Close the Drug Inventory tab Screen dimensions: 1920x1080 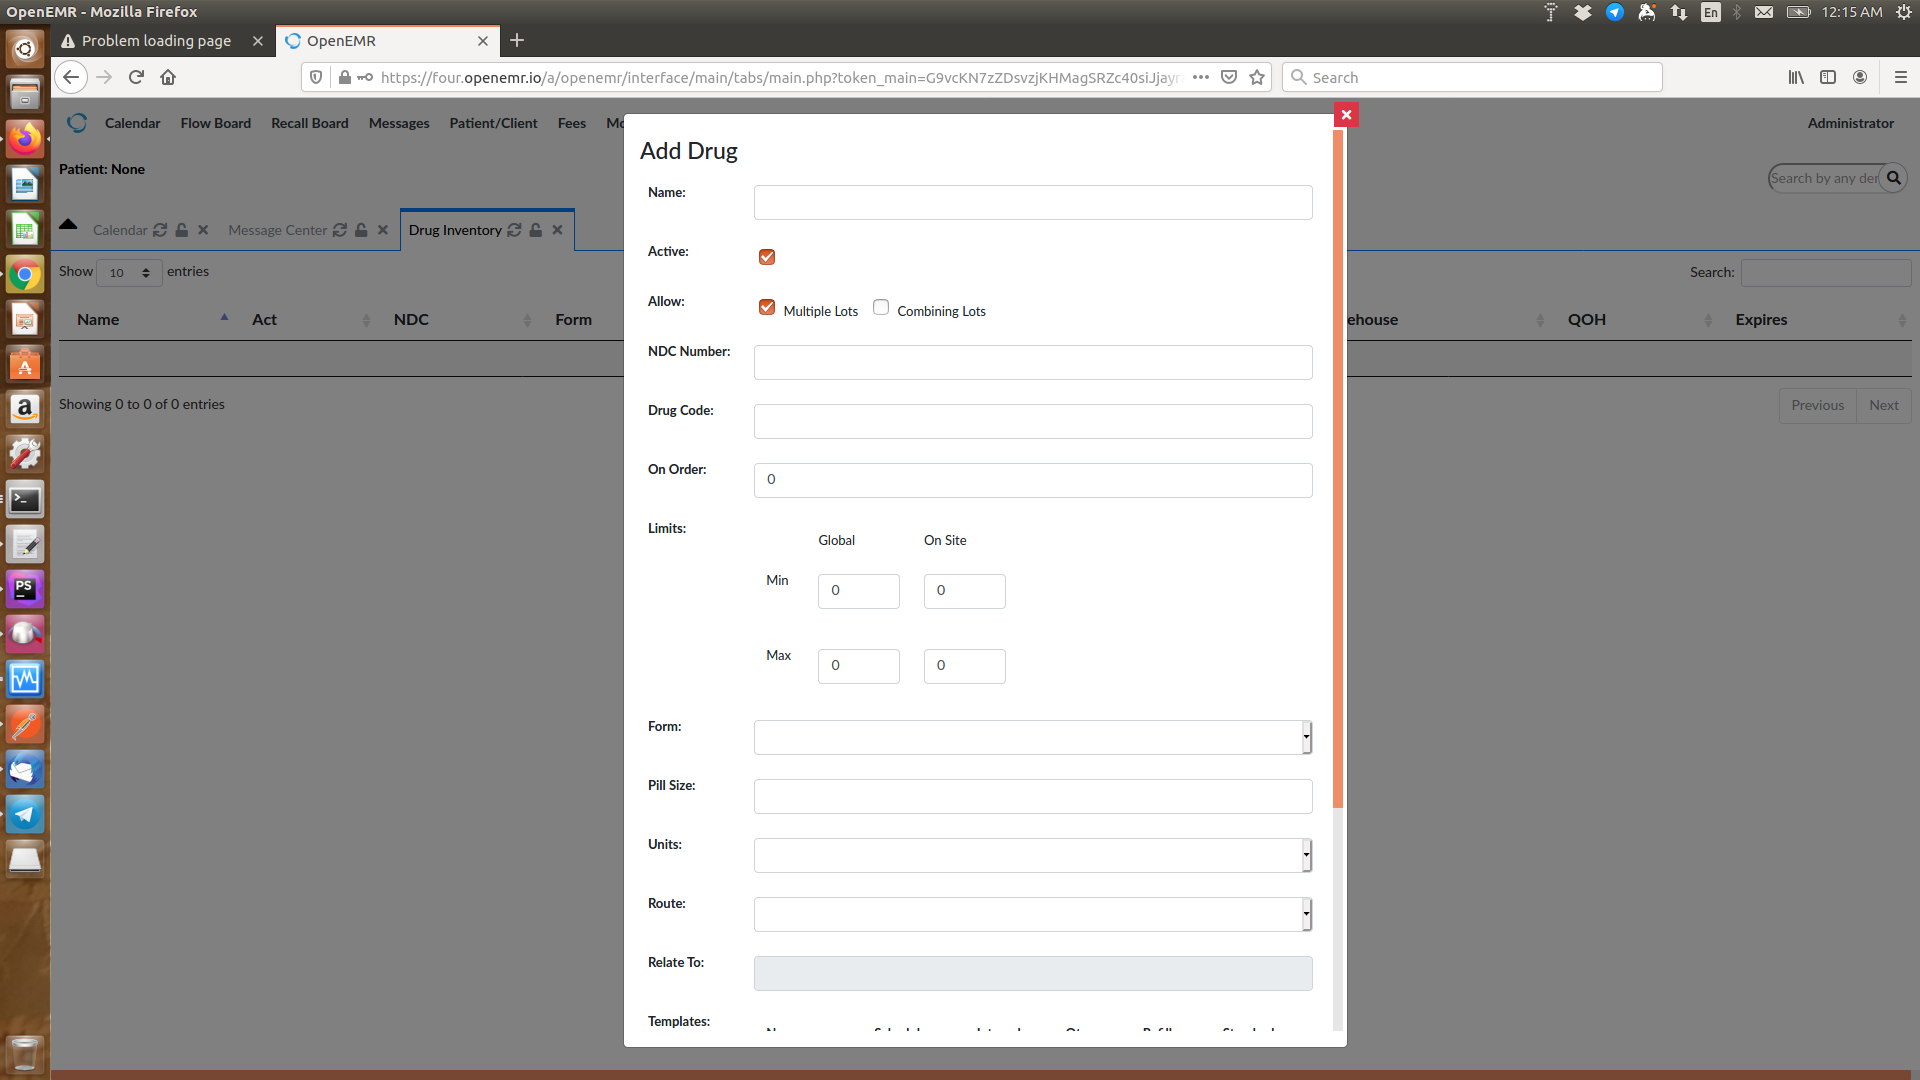tap(557, 230)
